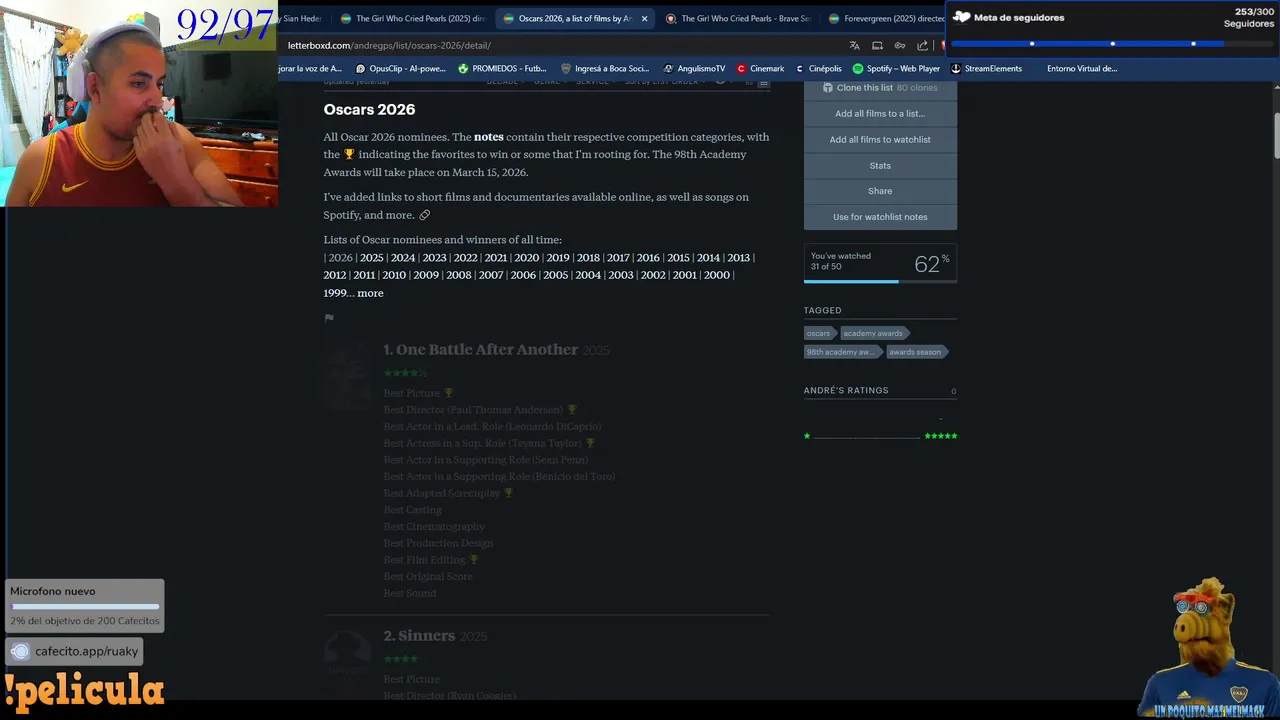Image resolution: width=1280 pixels, height=720 pixels.
Task: Open the 'oscars' tag
Action: (x=819, y=333)
